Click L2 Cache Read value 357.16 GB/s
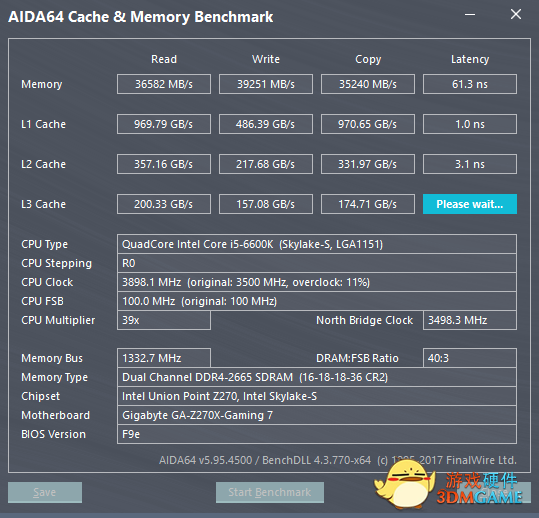This screenshot has height=518, width=539. [x=164, y=164]
